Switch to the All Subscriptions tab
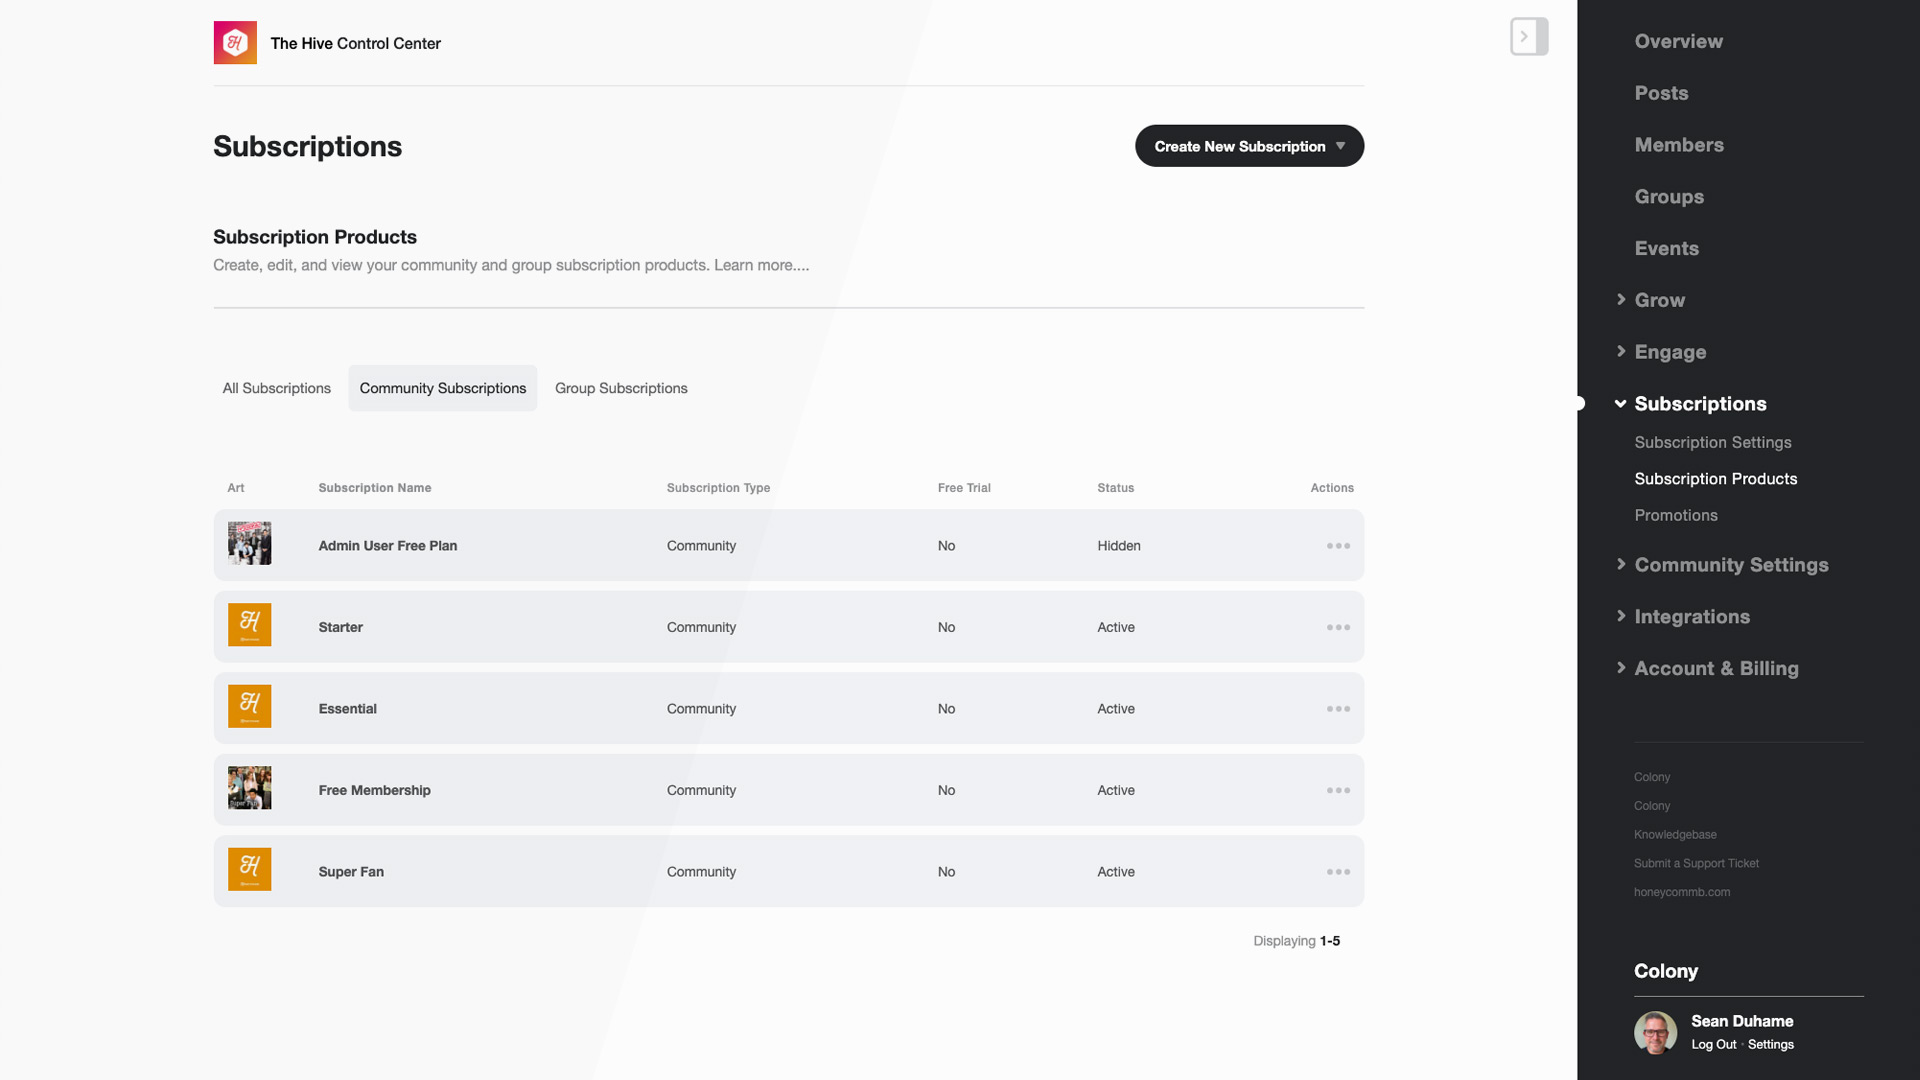 click(276, 388)
